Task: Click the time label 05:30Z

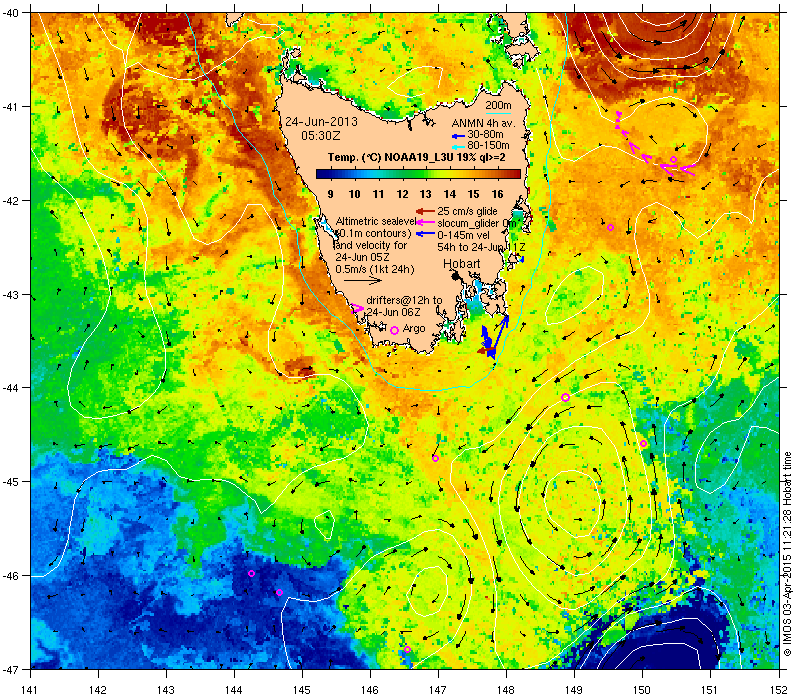Action: pos(320,136)
